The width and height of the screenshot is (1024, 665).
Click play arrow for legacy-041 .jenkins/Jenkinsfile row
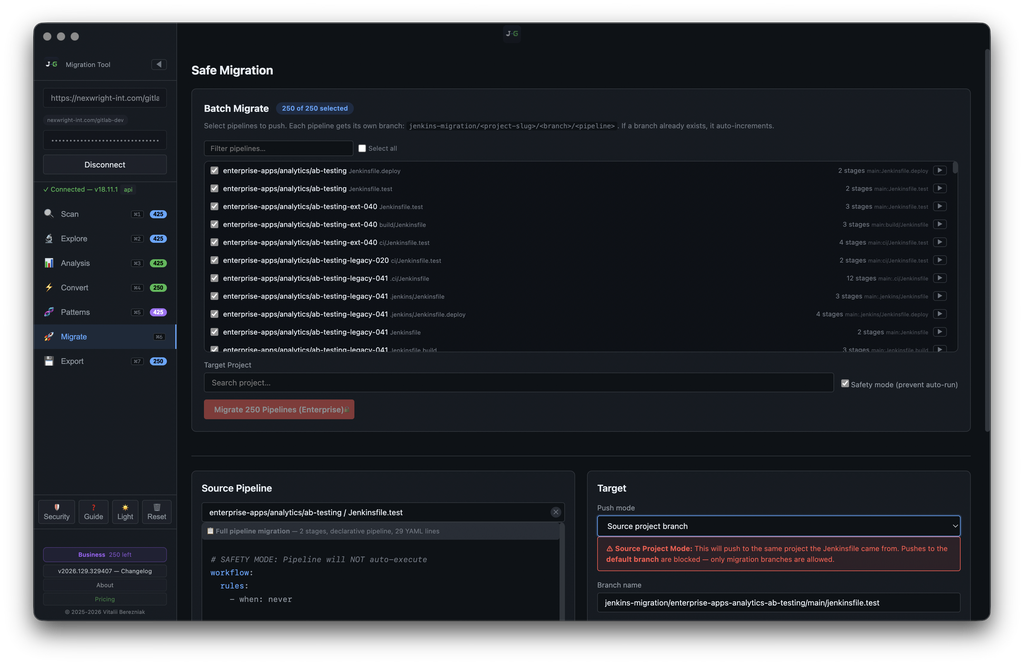tap(940, 296)
